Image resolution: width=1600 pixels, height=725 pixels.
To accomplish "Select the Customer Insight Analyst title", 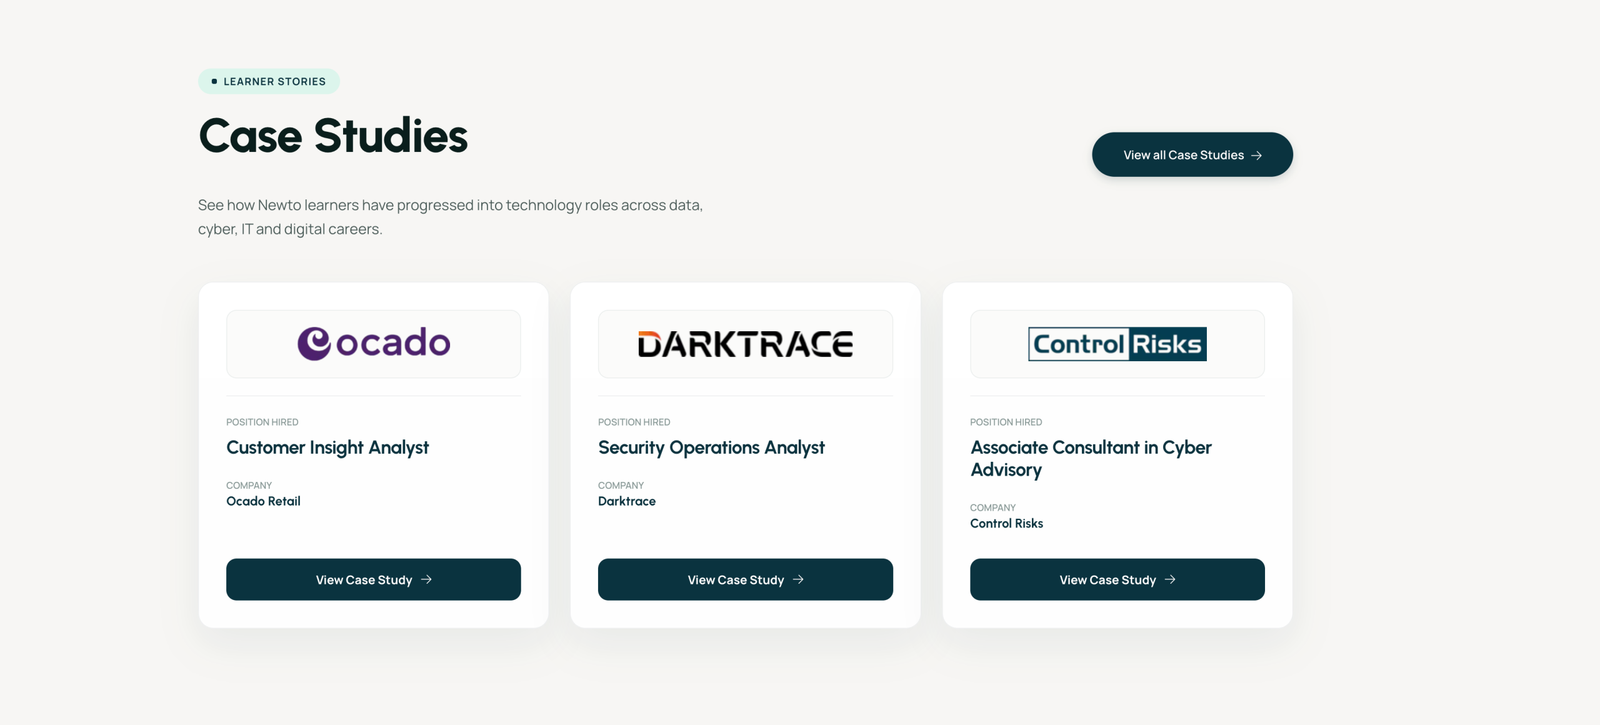I will click(x=327, y=448).
